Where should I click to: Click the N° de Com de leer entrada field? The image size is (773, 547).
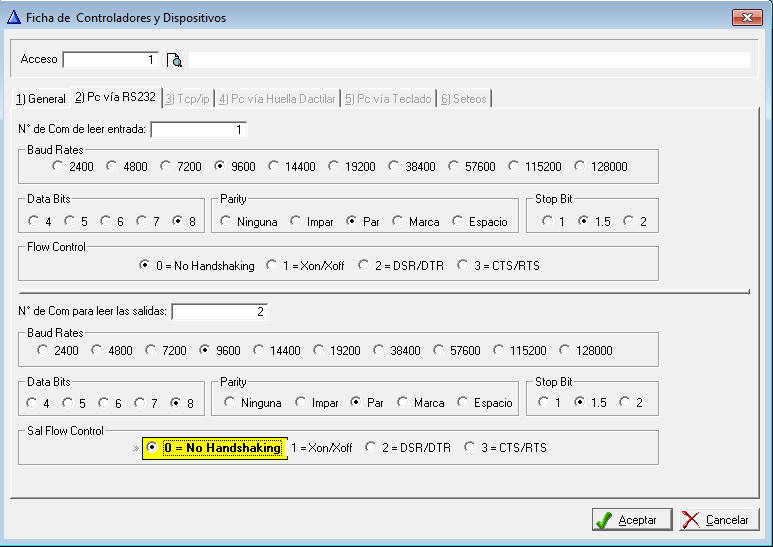198,130
